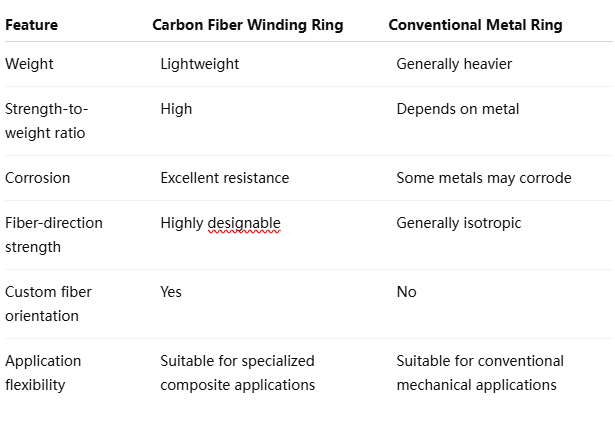This screenshot has width=615, height=423.
Task: Select the Application flexibility label
Action: (x=43, y=373)
